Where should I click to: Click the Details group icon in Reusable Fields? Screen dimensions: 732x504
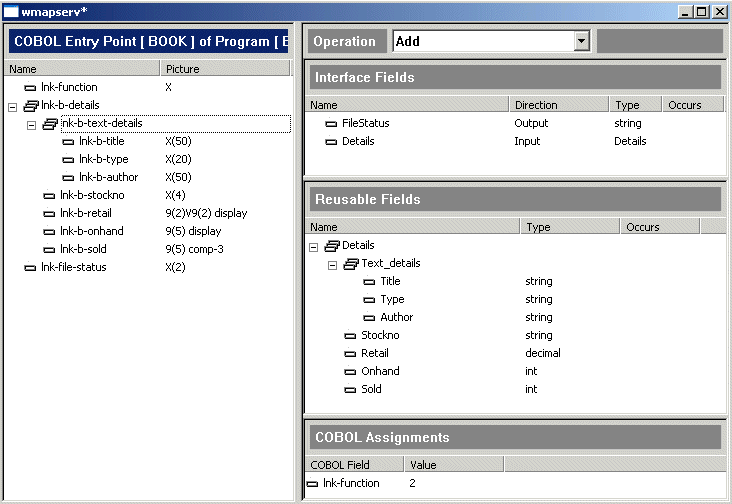(x=332, y=246)
